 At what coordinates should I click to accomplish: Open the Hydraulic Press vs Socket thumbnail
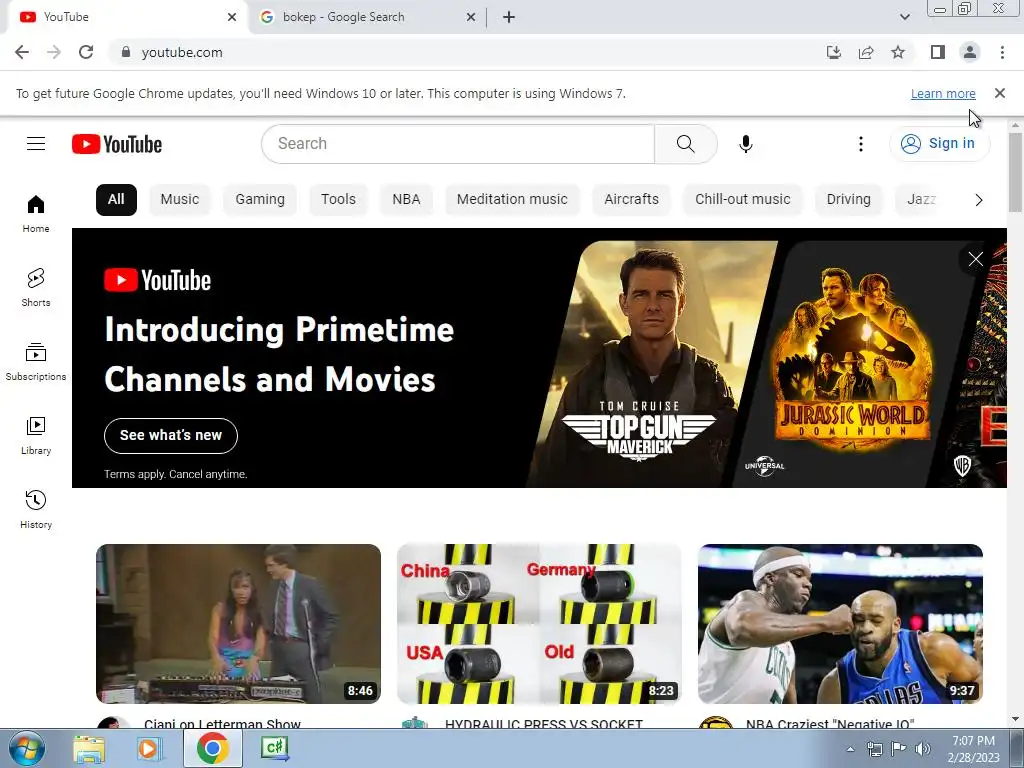pyautogui.click(x=539, y=624)
